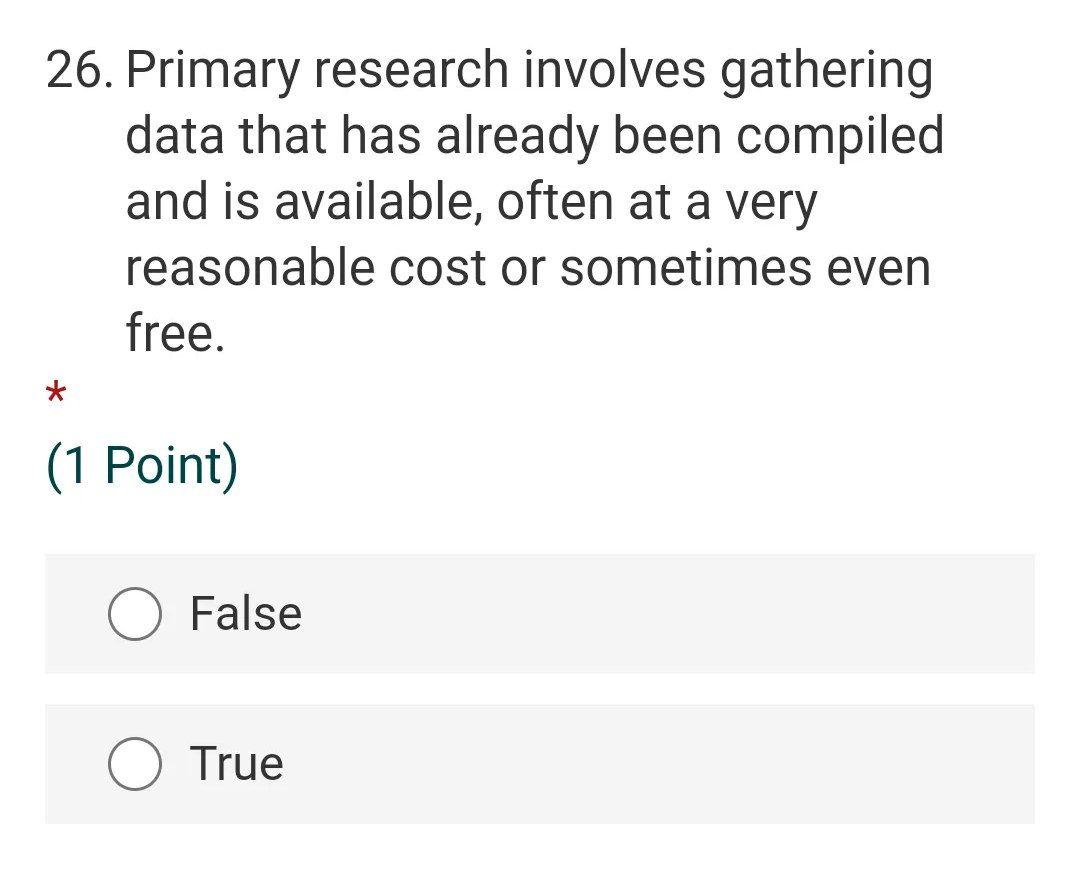
Task: Click the circle next to True
Action: tap(134, 763)
